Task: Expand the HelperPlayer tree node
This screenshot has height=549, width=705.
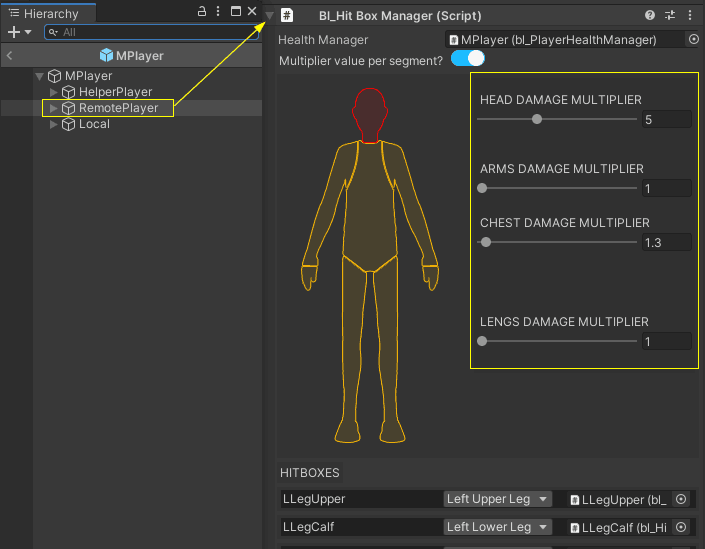Action: [x=54, y=92]
